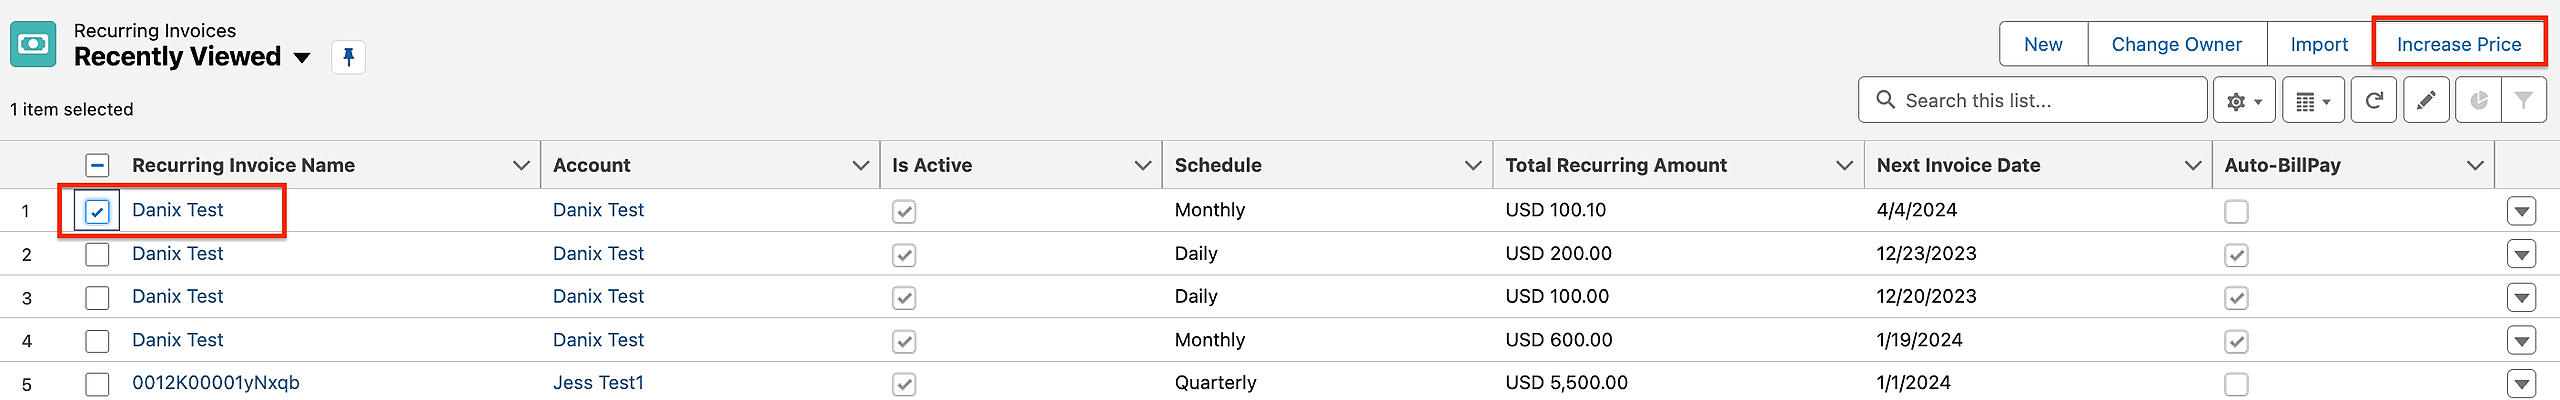Click the Increase Price button
This screenshot has width=2560, height=400.
pyautogui.click(x=2459, y=45)
